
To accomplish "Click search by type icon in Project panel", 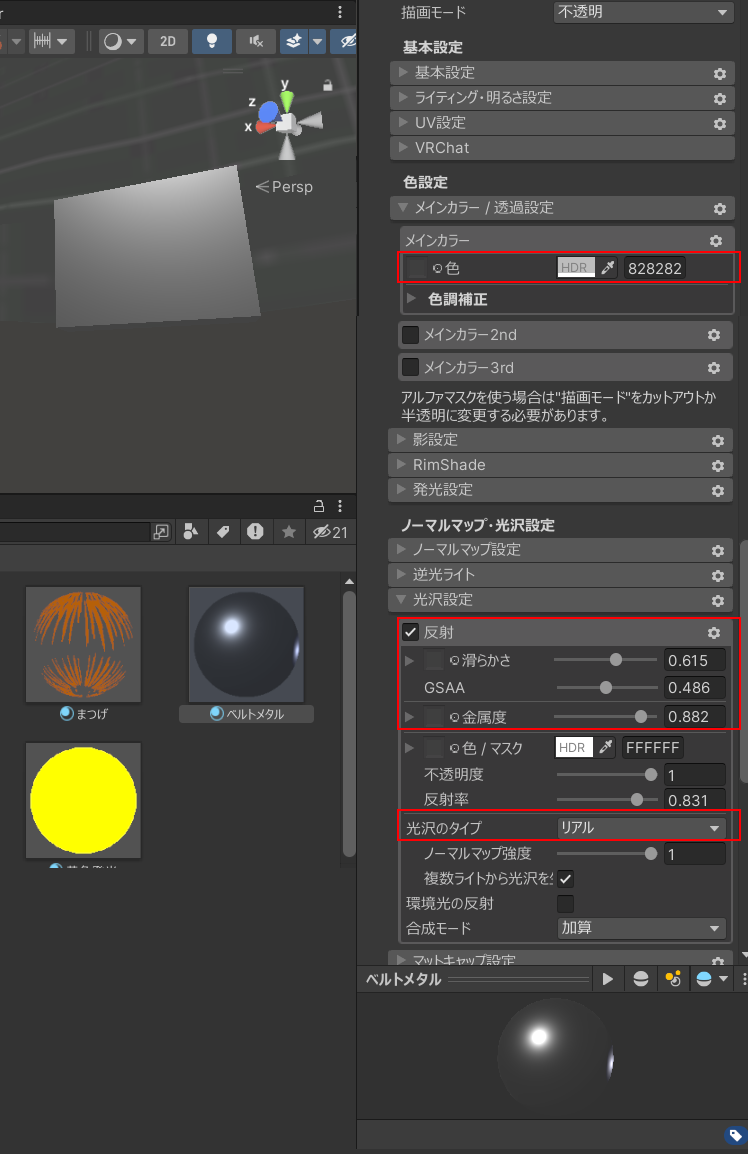I will pos(190,532).
